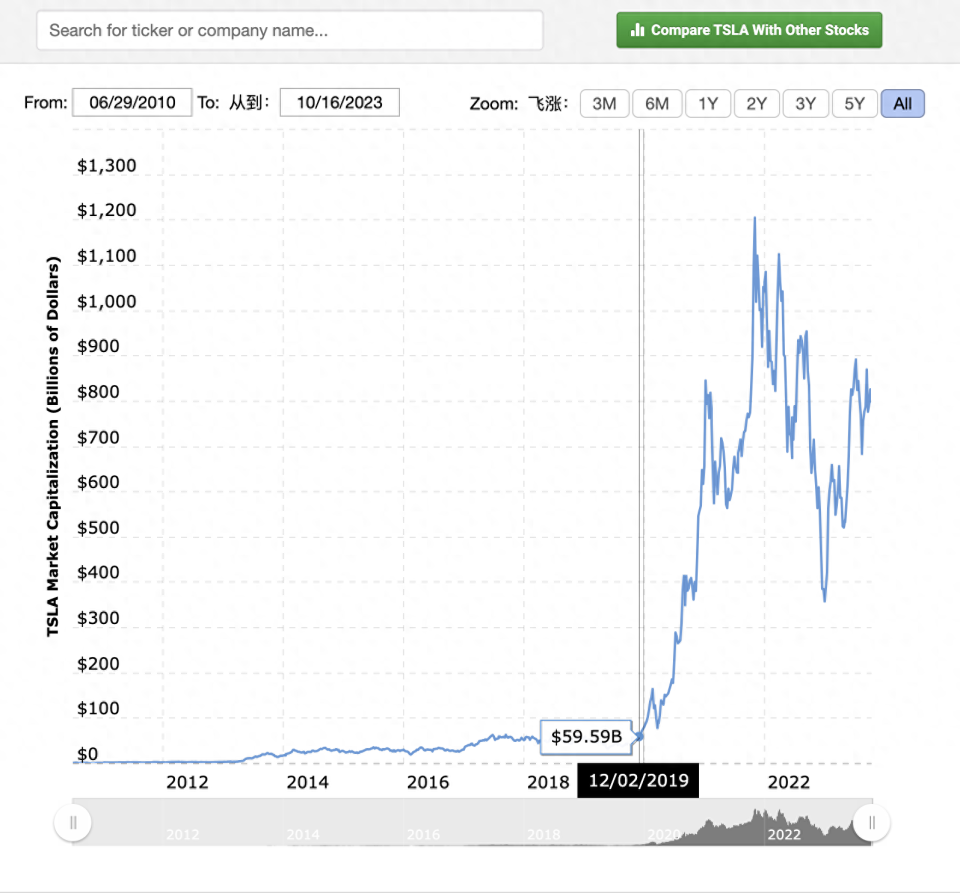
Task: Select the 2Y zoom range
Action: [x=757, y=103]
